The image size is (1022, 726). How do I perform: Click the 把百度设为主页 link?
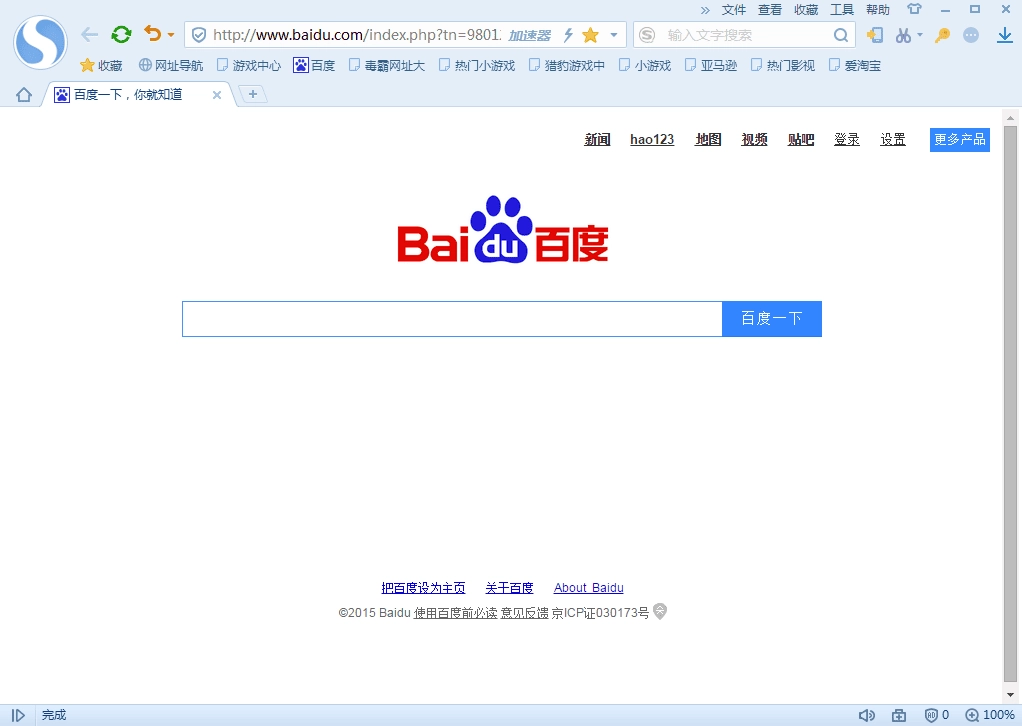click(423, 588)
